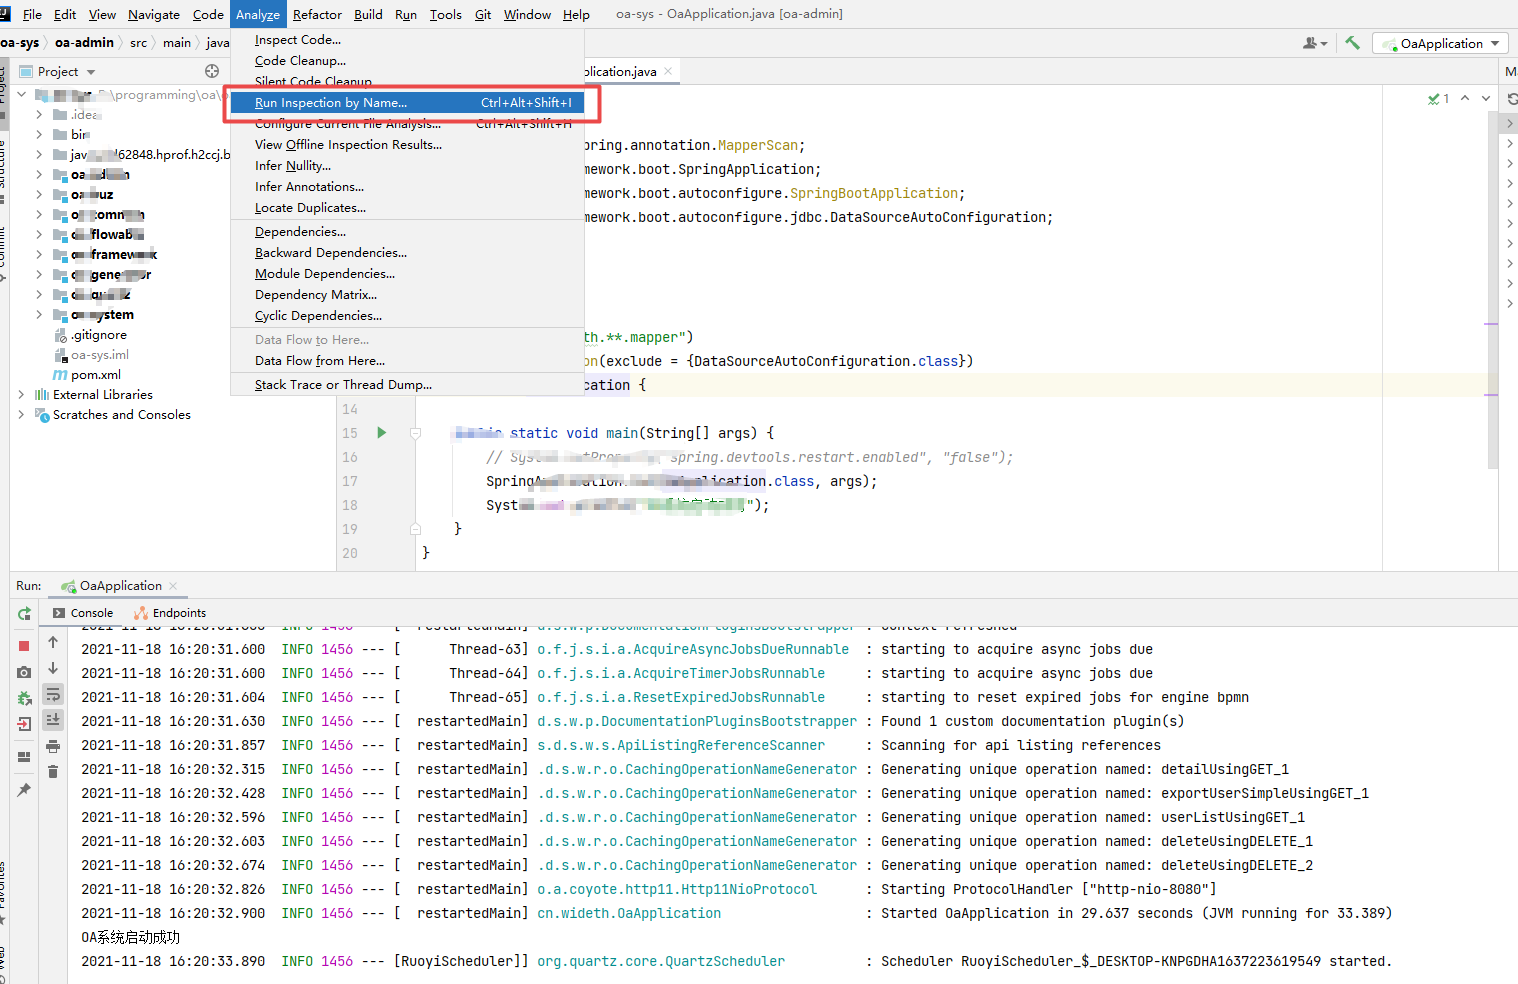Click the Console tab icon in Run panel
The width and height of the screenshot is (1518, 984).
[59, 613]
